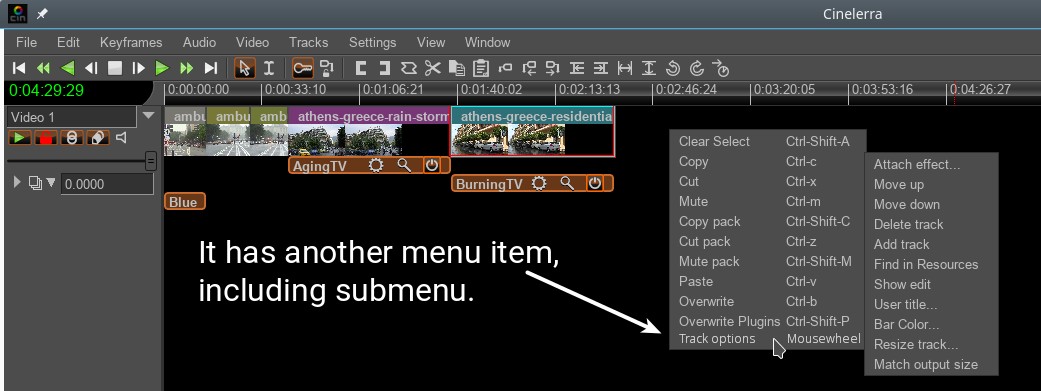The width and height of the screenshot is (1041, 391).
Task: Open the Video 1 track dropdown arrow
Action: tap(149, 116)
